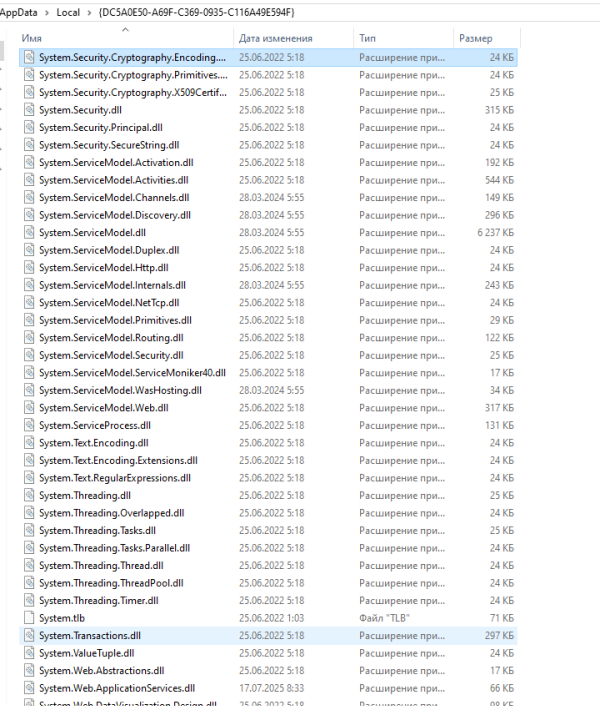Viewport: 600px width, 710px height.
Task: Select System.Threading.Overlapped.dll file name
Action: coord(111,513)
